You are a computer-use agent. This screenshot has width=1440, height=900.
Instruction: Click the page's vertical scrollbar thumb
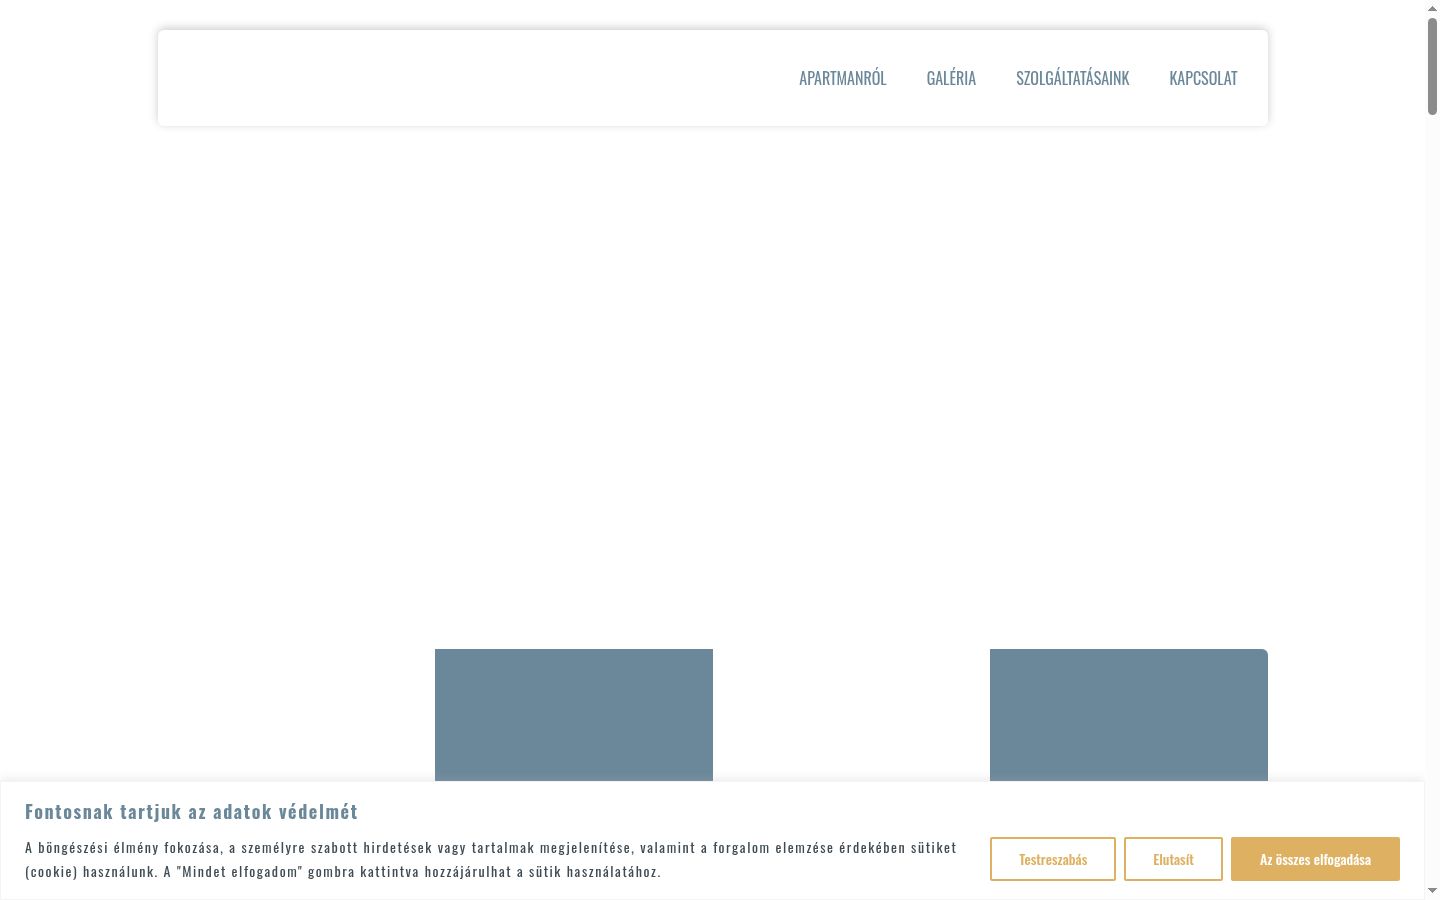tap(1432, 66)
